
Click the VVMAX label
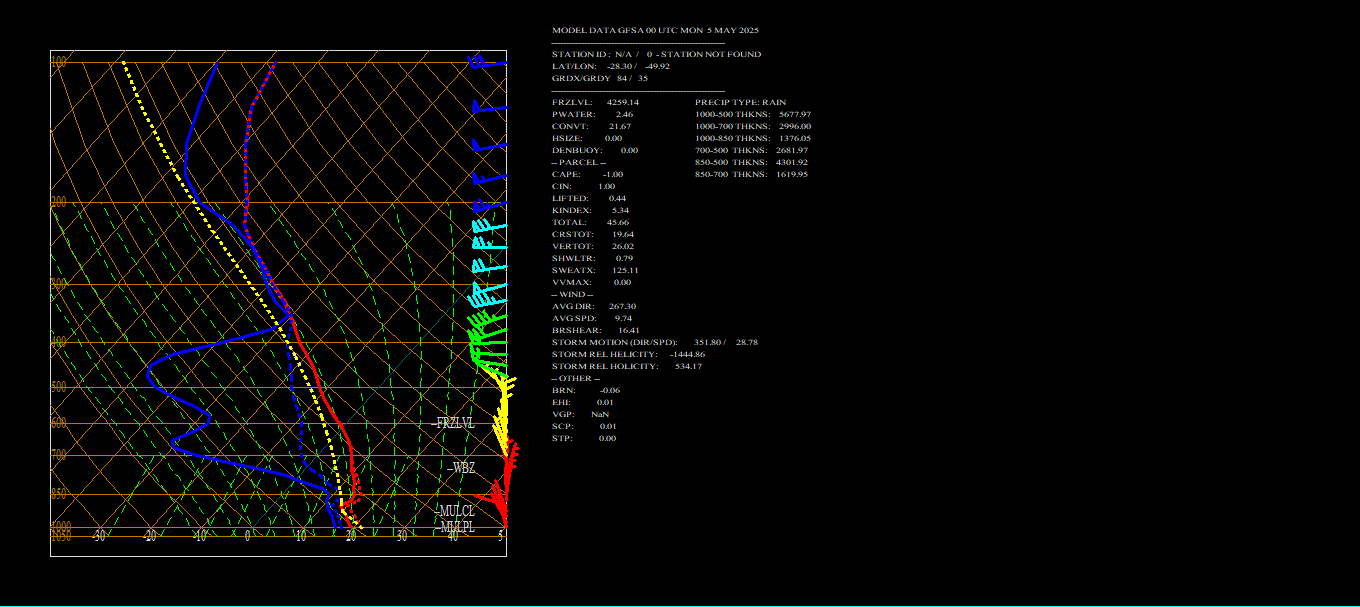coord(568,282)
